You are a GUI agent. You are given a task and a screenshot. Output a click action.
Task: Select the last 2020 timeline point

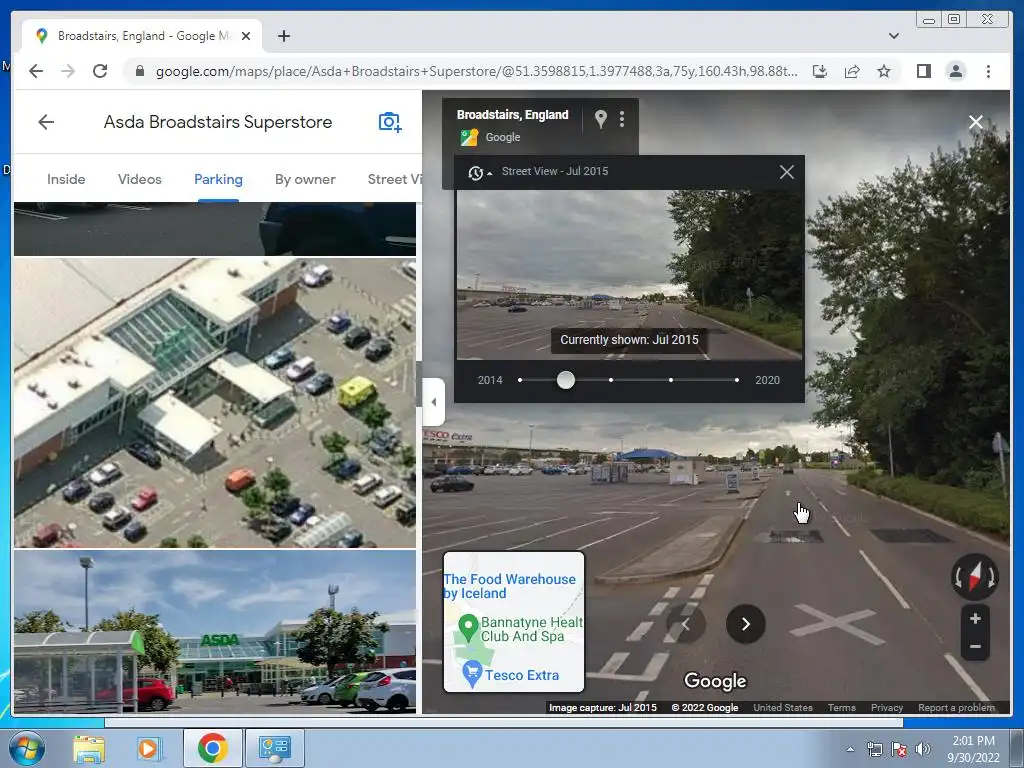point(737,380)
